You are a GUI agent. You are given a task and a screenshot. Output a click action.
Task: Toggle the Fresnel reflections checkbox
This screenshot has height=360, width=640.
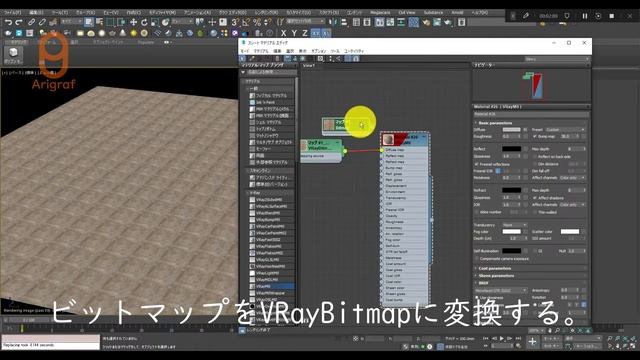click(477, 164)
